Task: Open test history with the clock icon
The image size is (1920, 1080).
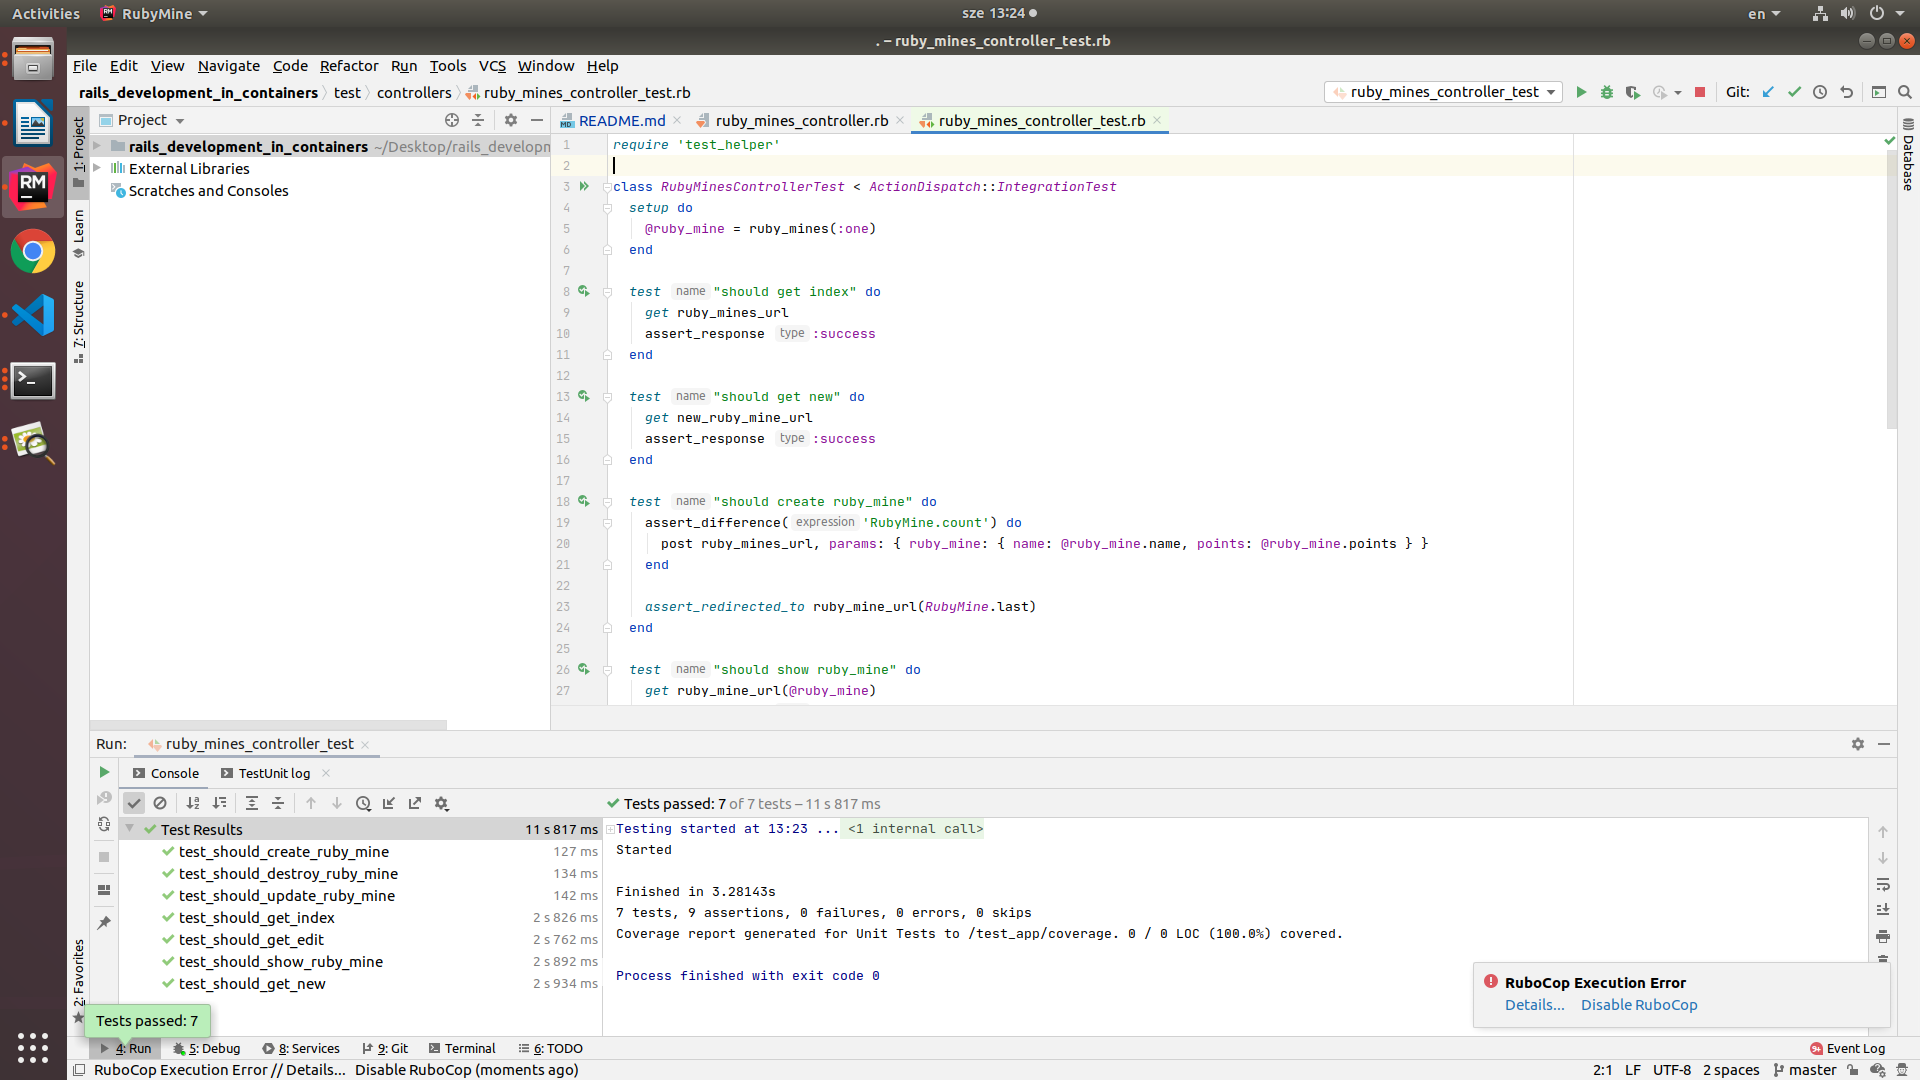Action: [x=363, y=803]
